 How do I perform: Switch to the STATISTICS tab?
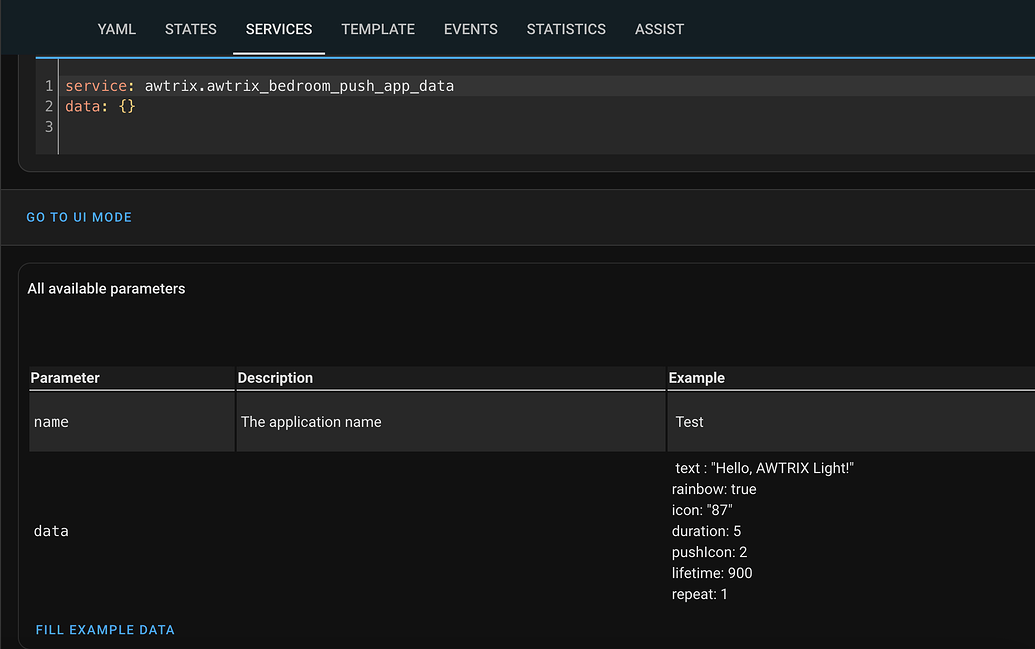point(566,29)
